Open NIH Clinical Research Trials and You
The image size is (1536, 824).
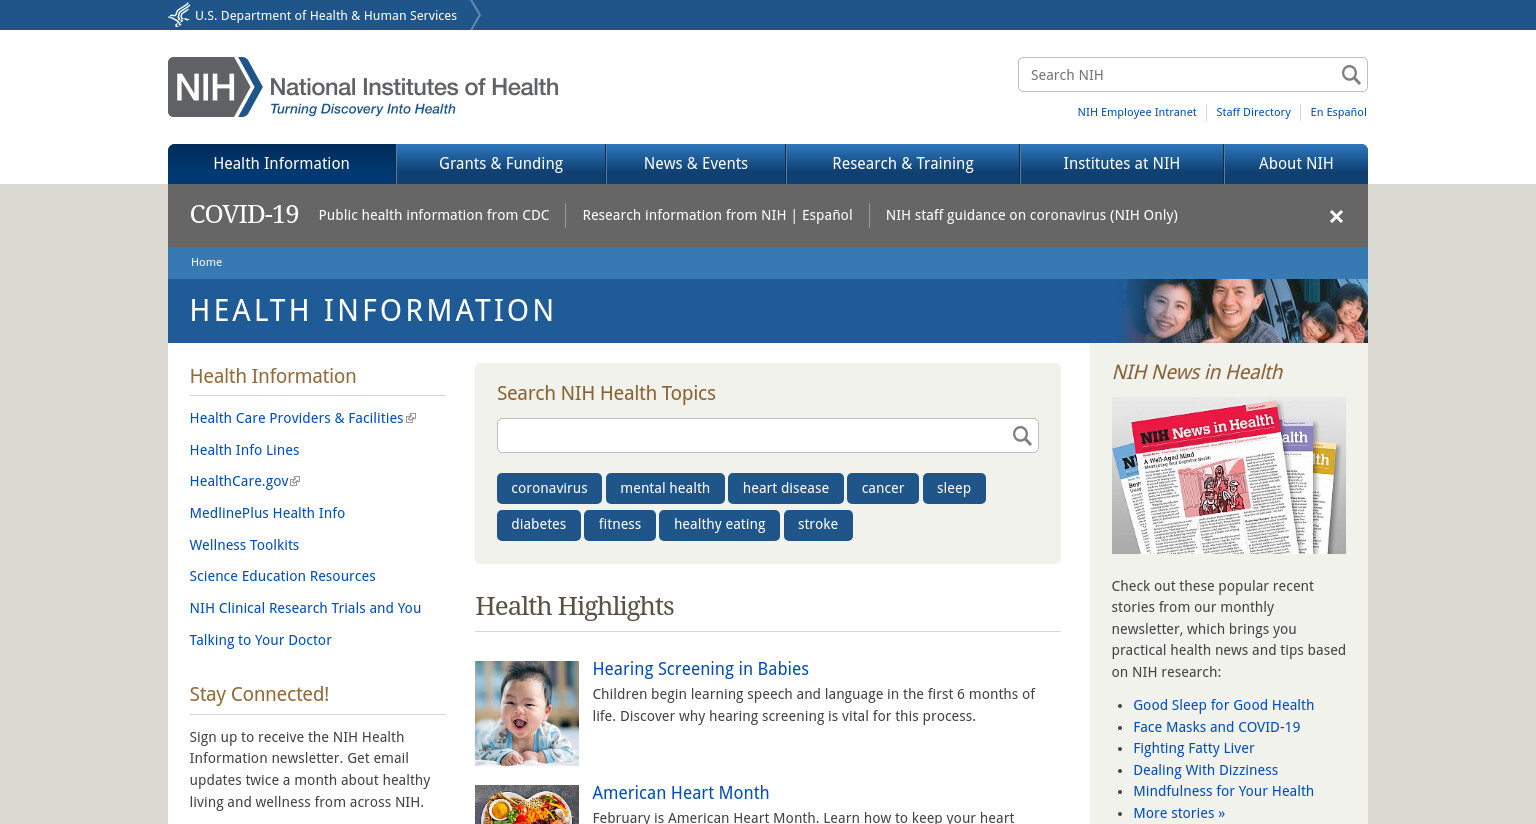pos(305,608)
